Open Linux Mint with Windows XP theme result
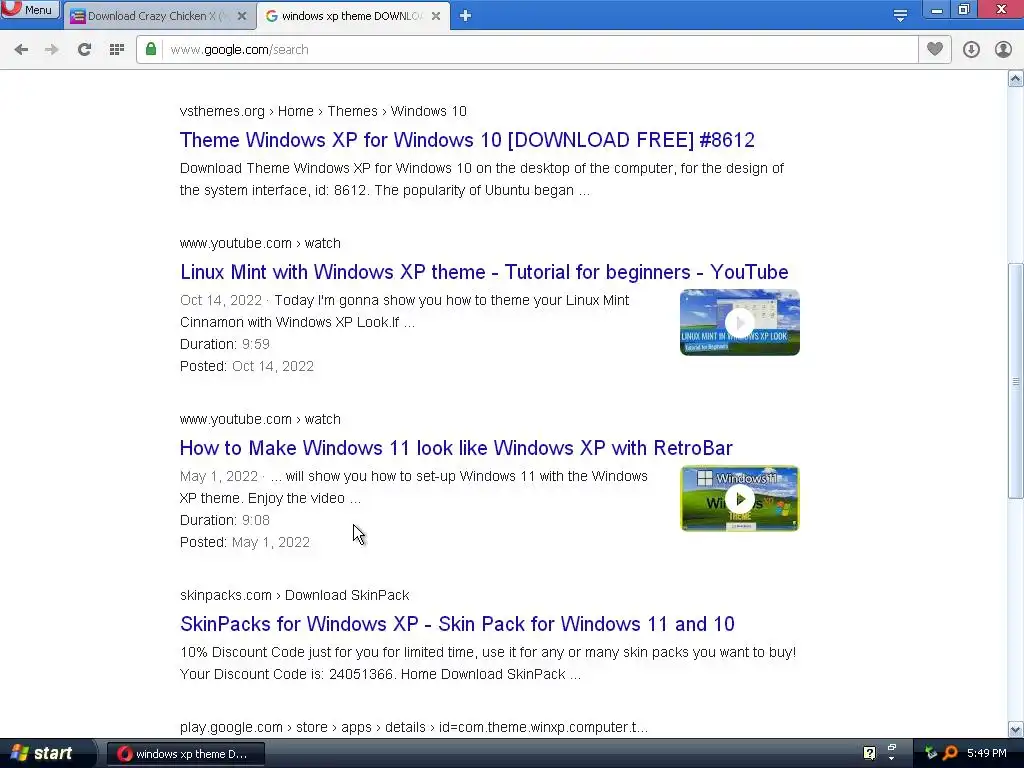This screenshot has width=1024, height=768. [484, 272]
